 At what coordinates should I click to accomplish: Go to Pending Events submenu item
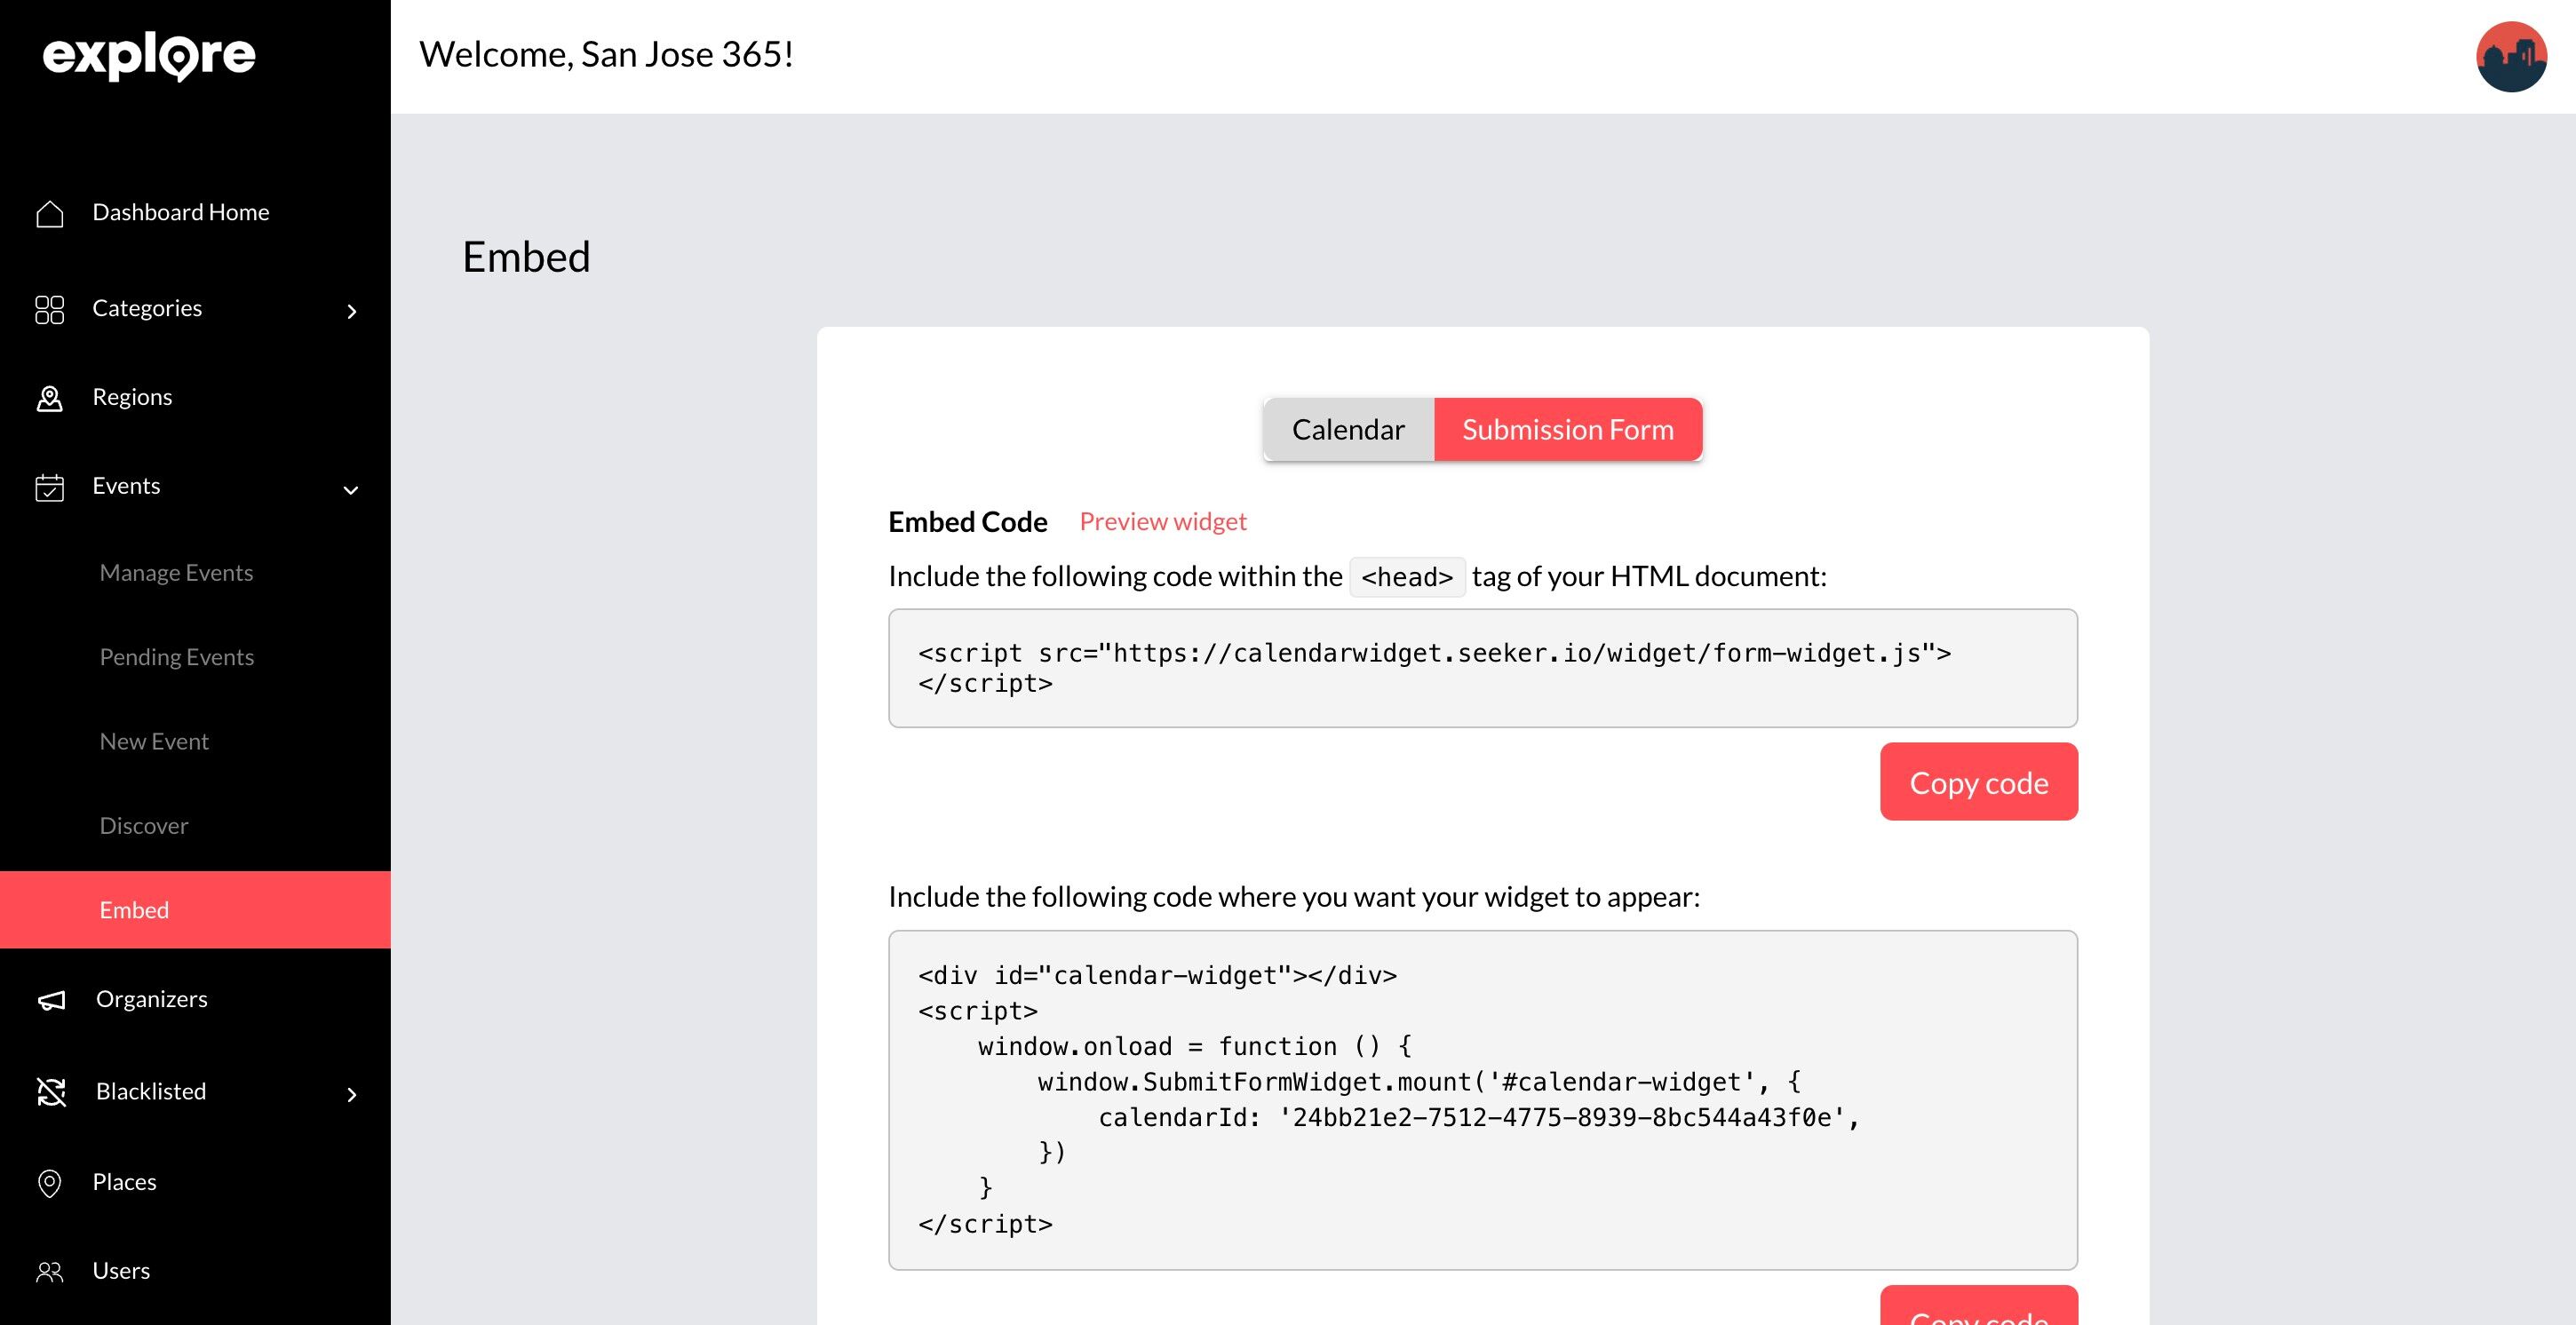[176, 657]
